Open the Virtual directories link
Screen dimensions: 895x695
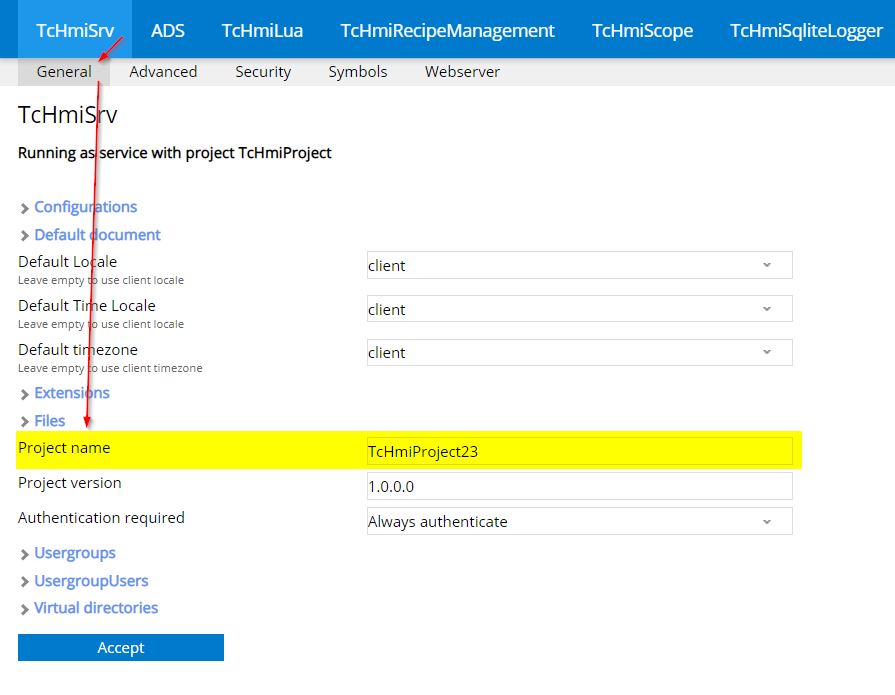96,608
